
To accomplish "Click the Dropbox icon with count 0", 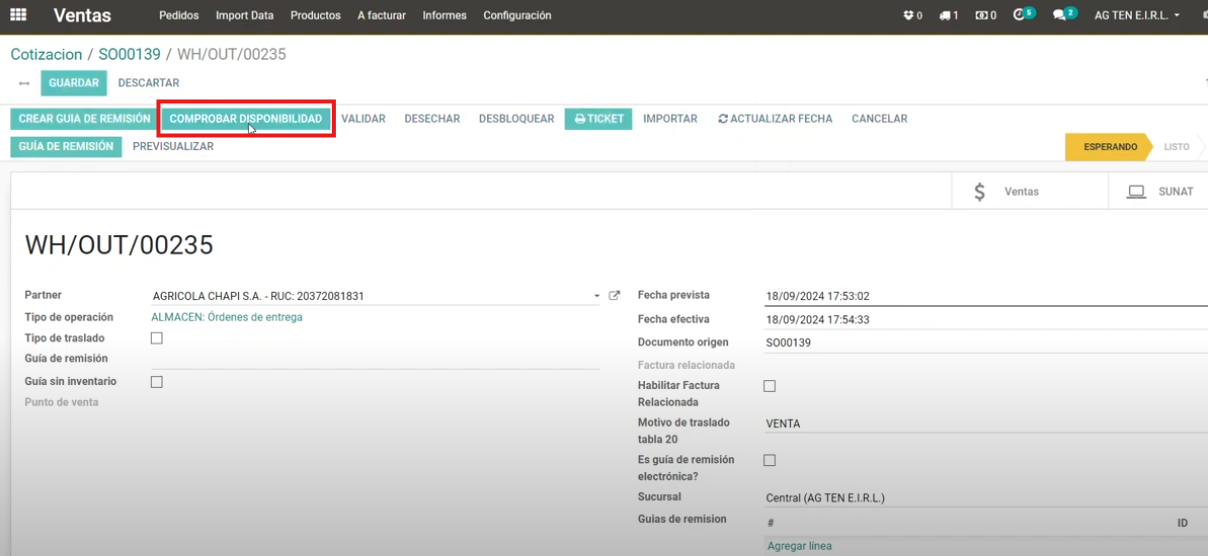I will pos(912,16).
